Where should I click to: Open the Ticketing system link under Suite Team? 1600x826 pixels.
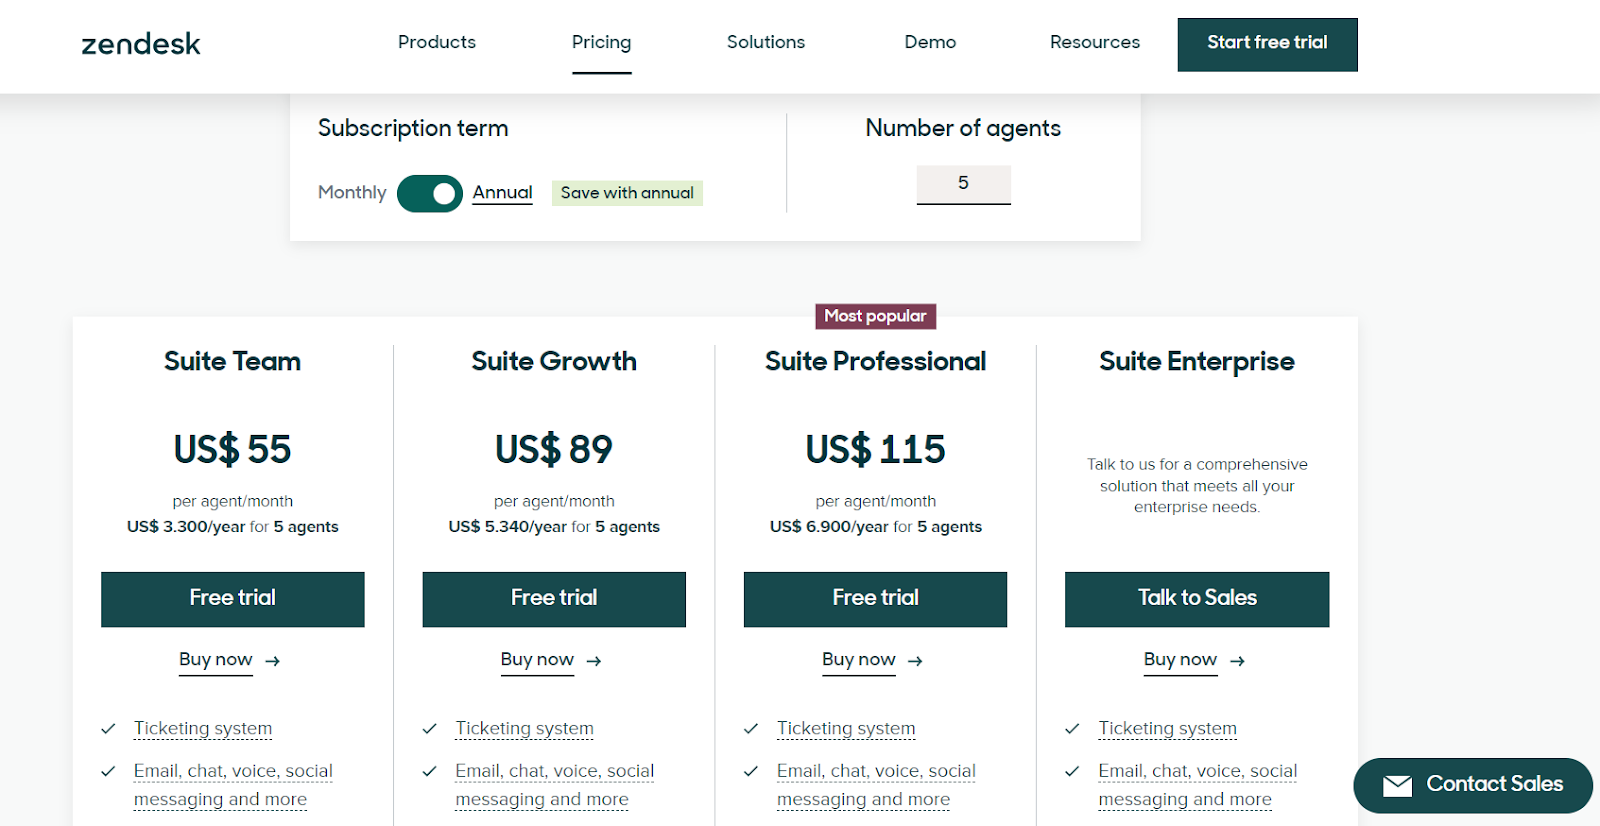tap(202, 729)
